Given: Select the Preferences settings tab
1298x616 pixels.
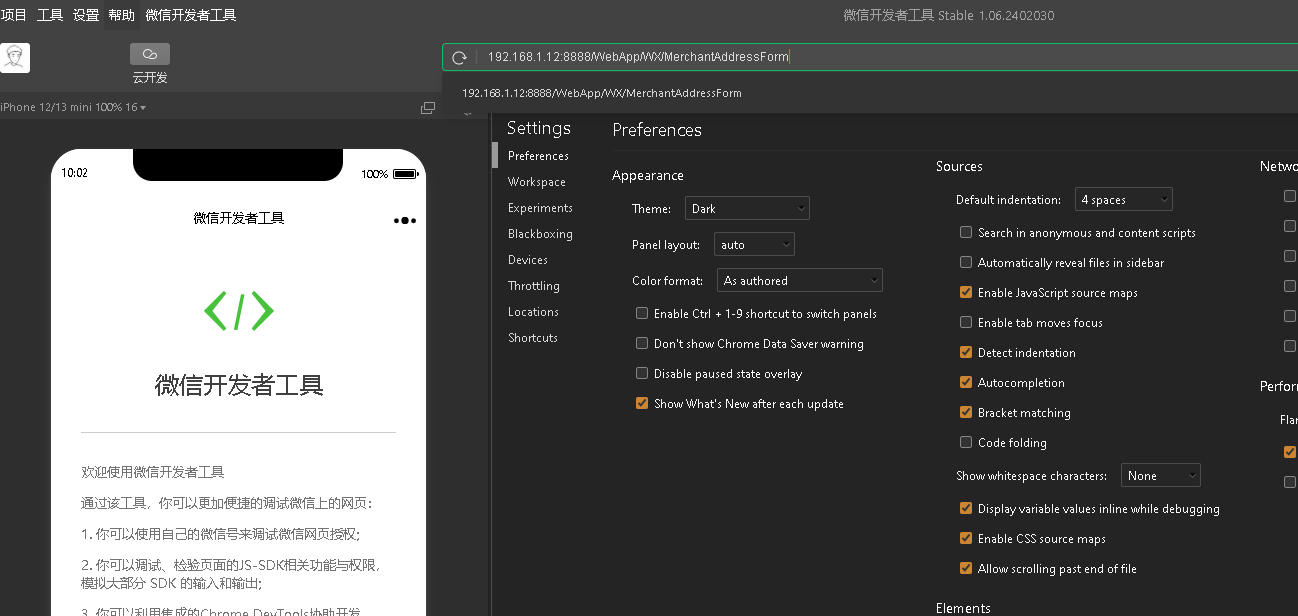Looking at the screenshot, I should 538,156.
